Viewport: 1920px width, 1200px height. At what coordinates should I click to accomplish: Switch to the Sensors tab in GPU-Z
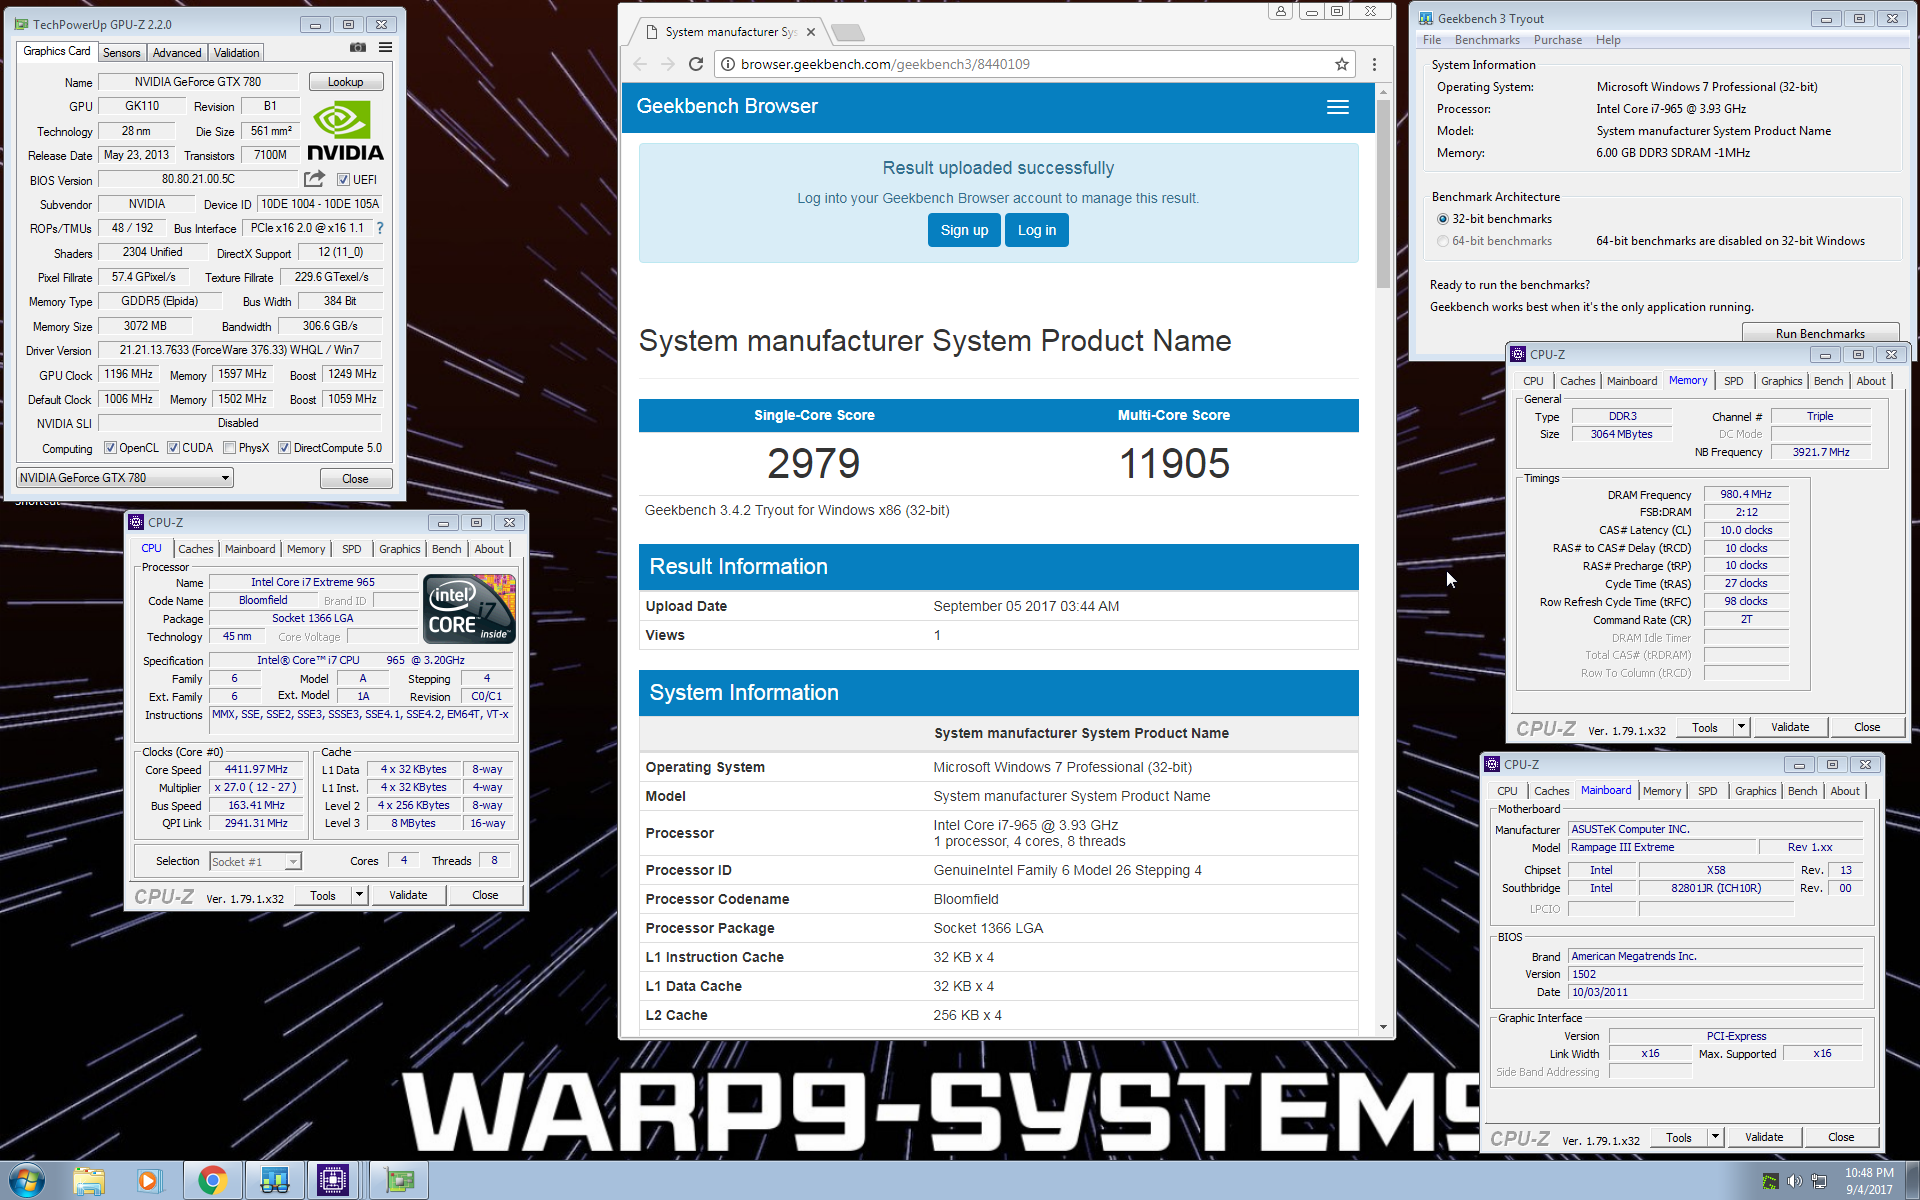pyautogui.click(x=122, y=53)
